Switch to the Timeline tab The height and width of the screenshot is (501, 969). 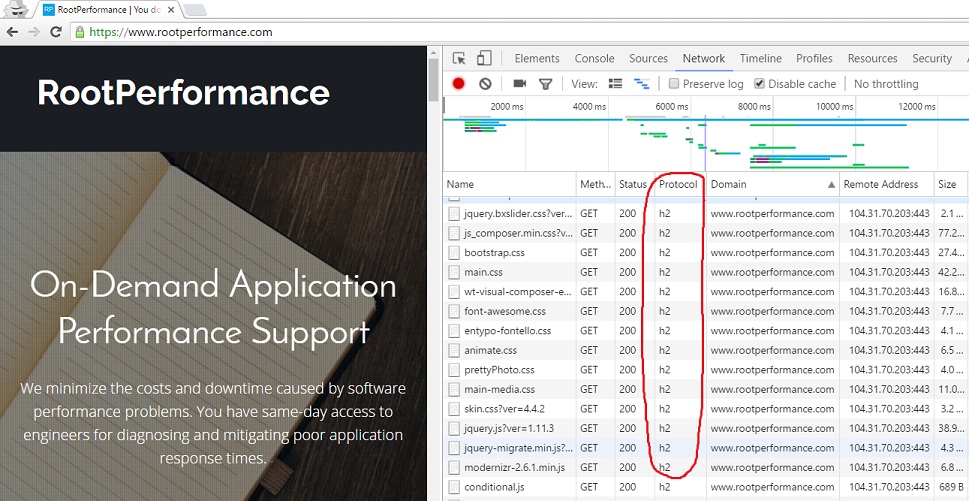pos(761,59)
